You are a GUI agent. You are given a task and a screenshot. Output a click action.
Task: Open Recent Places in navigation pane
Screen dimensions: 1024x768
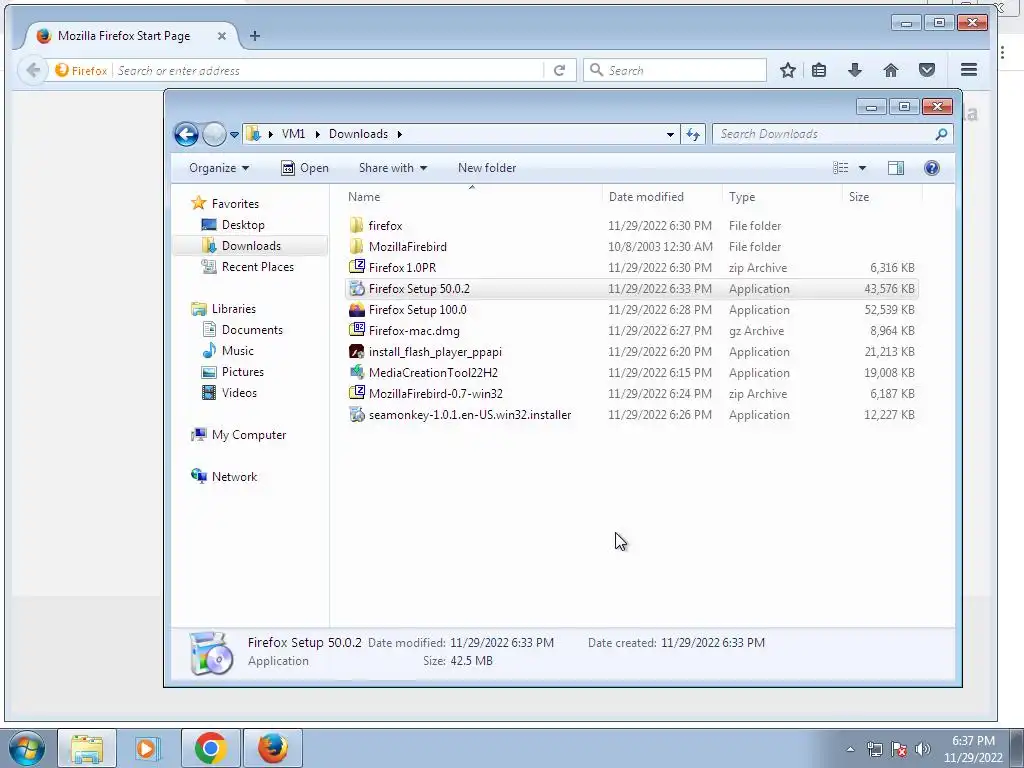click(x=257, y=266)
